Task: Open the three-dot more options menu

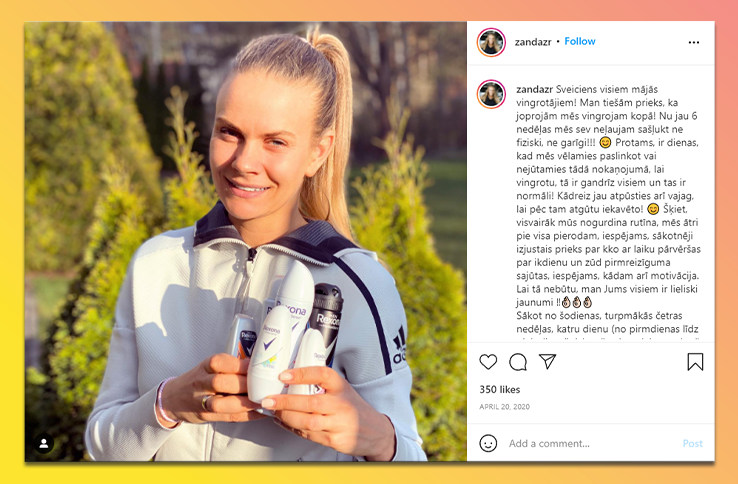Action: click(694, 42)
